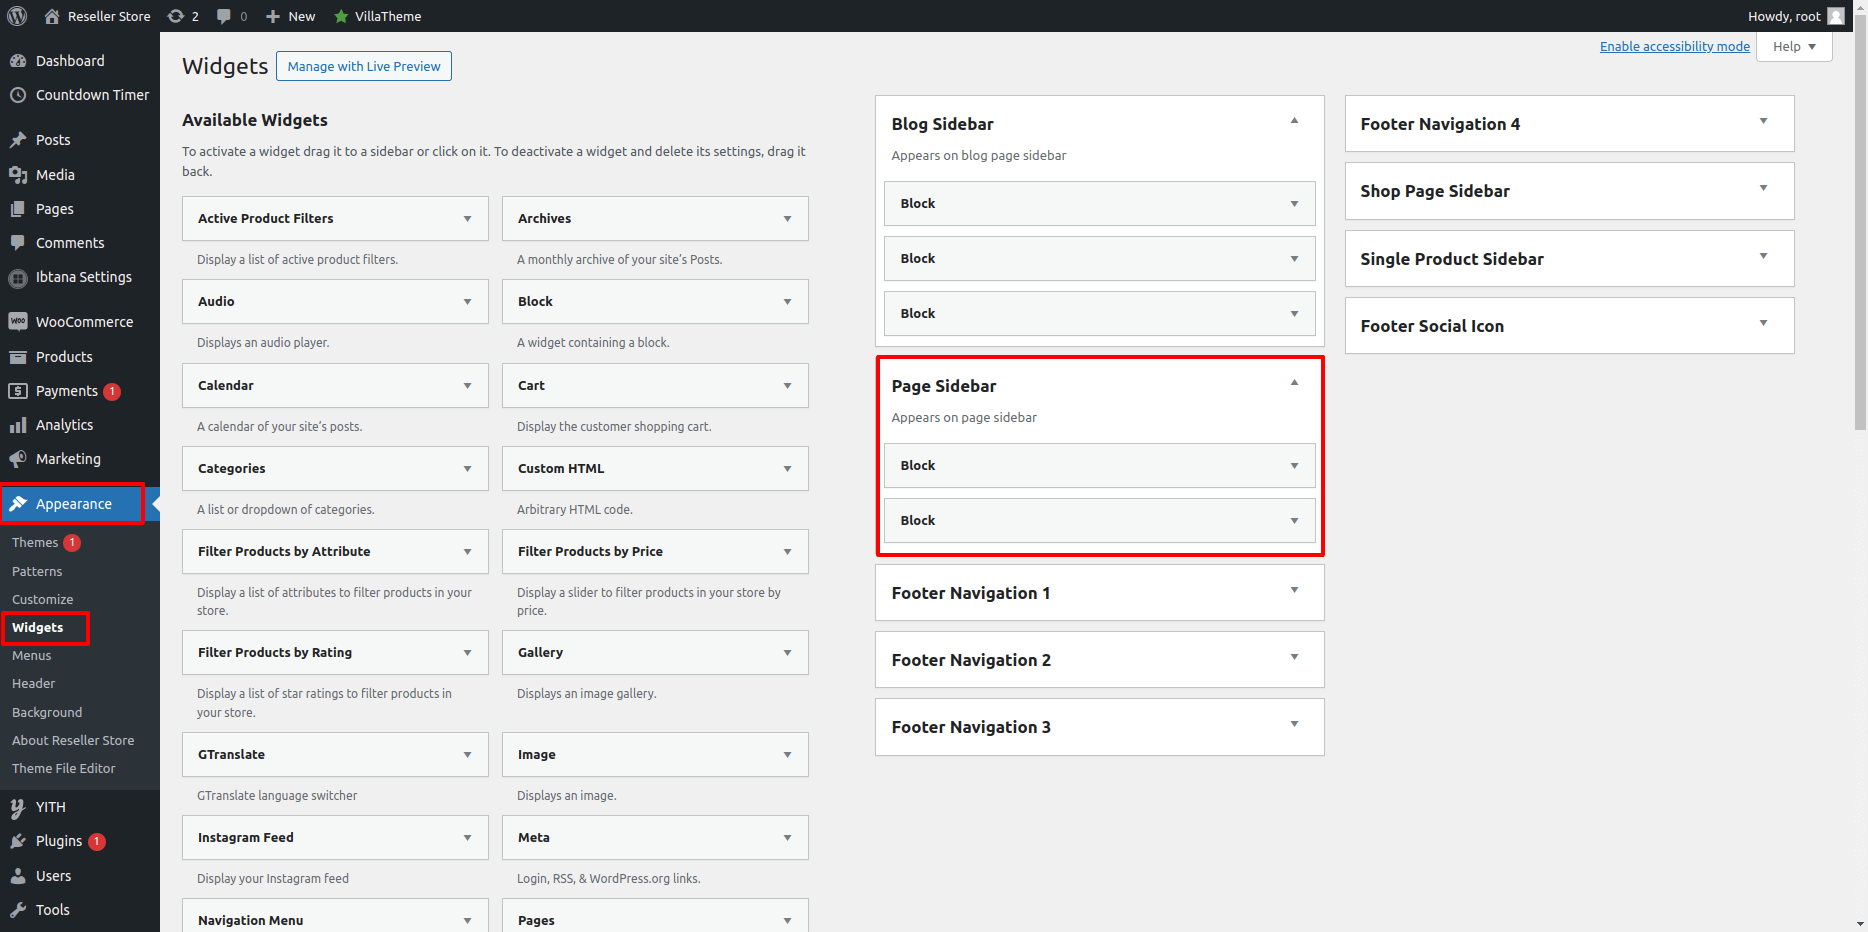Open the Analytics bar chart icon
Screen dimensions: 1868x932
pos(18,425)
